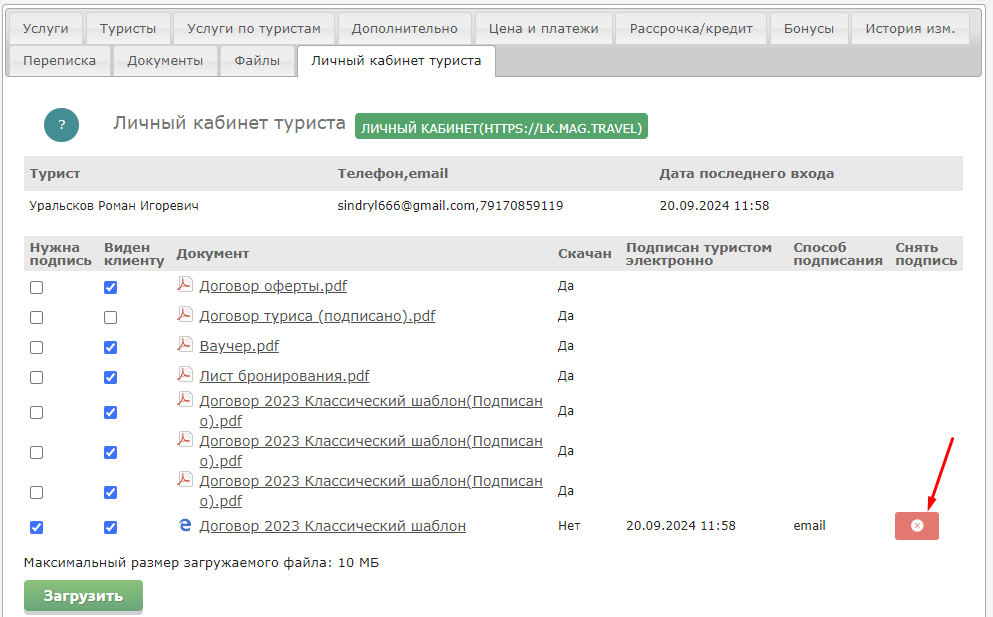Enable 'Нужна подпись' for Лист бронирования.pdf

click(37, 378)
